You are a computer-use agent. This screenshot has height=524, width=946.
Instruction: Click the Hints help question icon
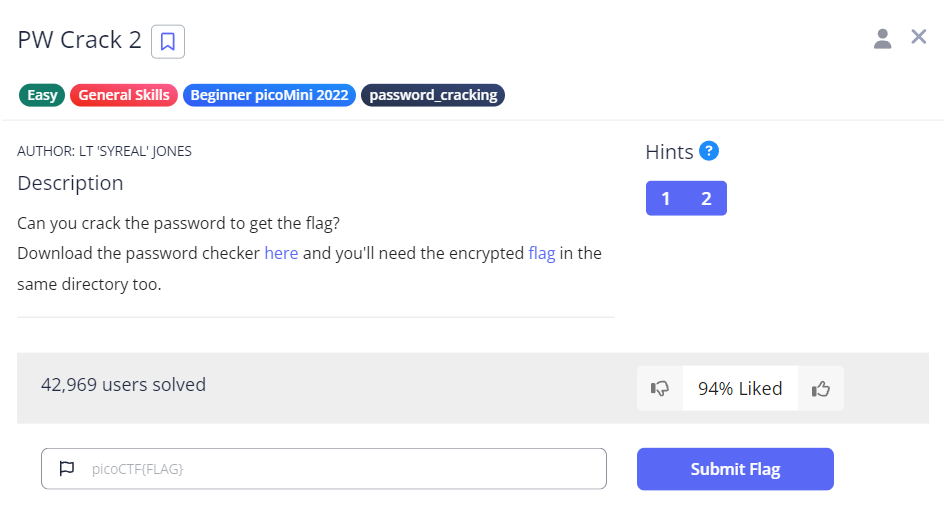click(x=709, y=151)
